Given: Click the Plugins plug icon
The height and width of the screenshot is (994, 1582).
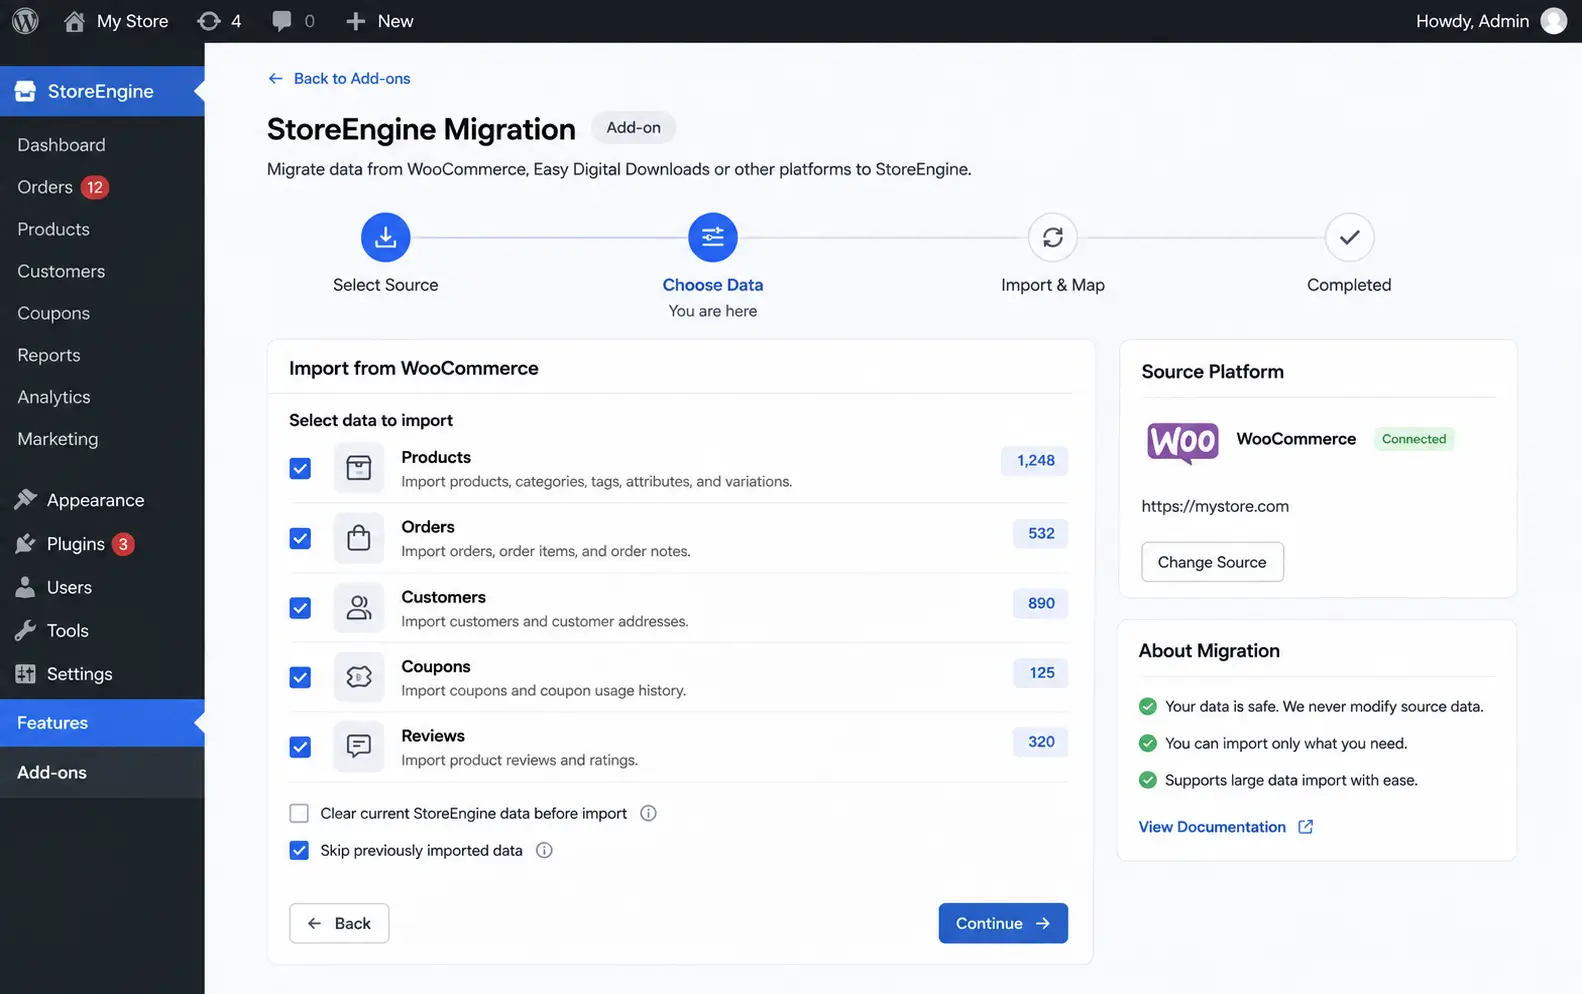Looking at the screenshot, I should pos(26,544).
